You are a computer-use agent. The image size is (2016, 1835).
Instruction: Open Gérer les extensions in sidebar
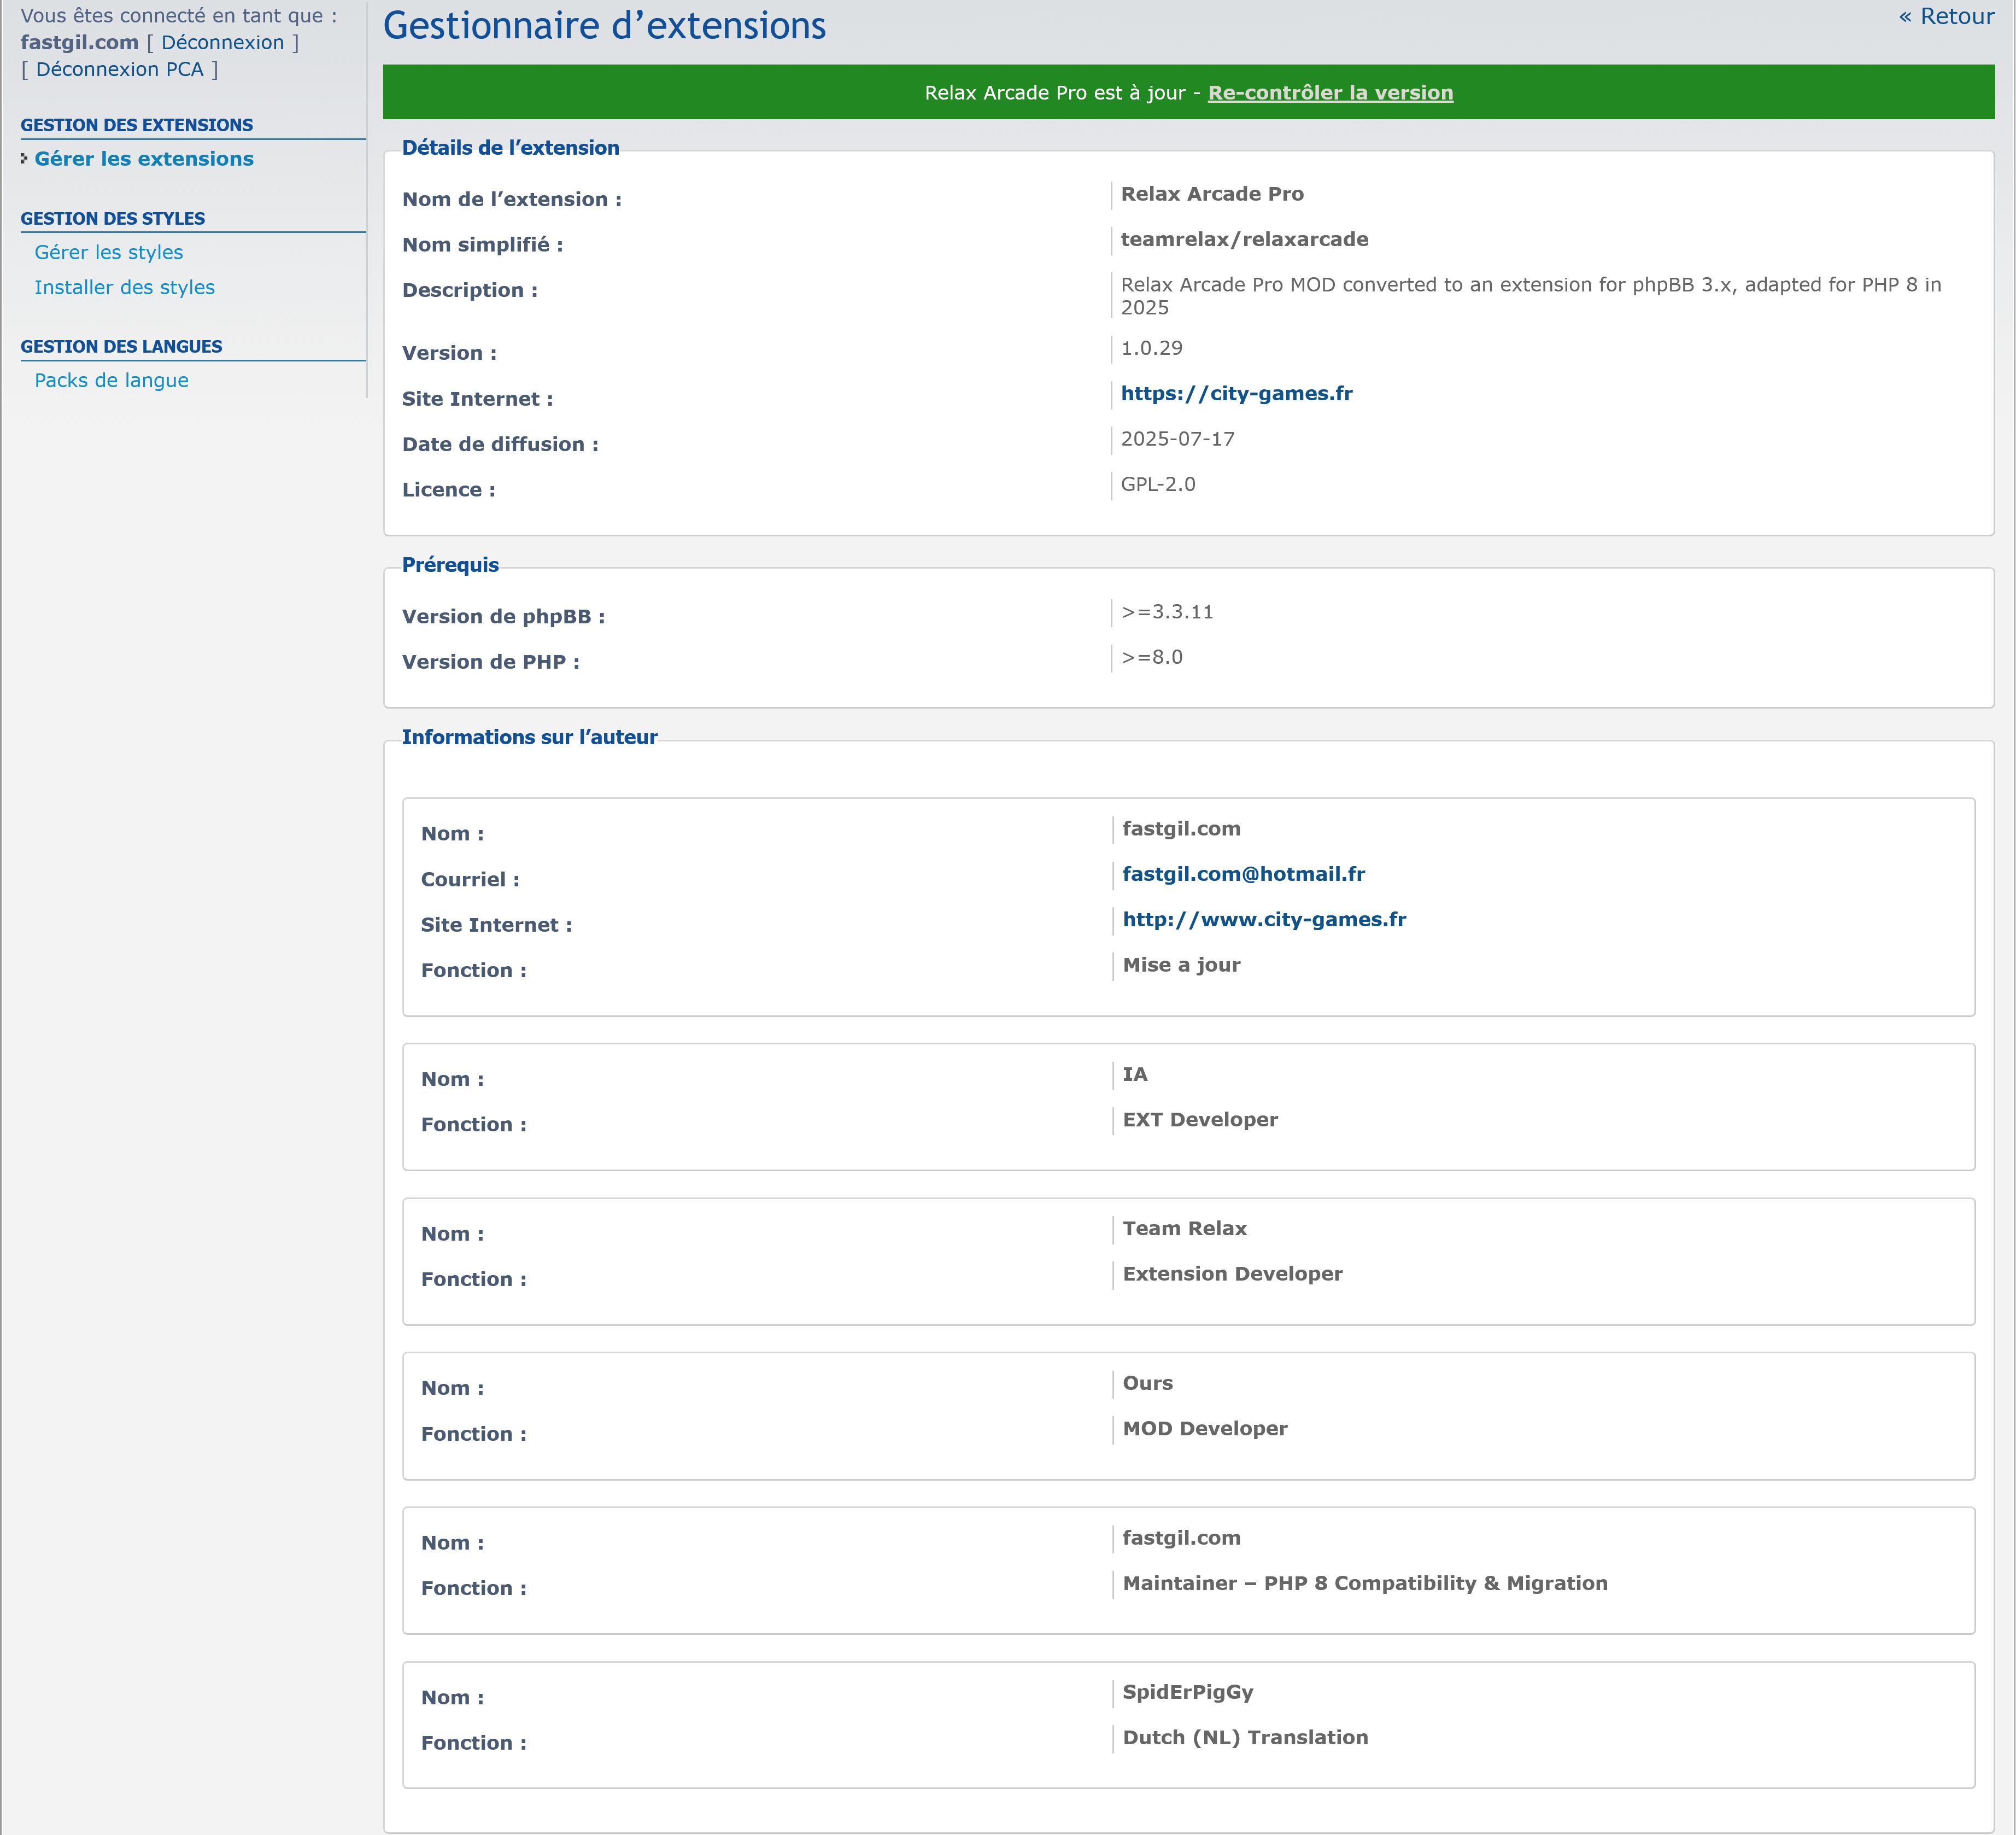tap(144, 159)
